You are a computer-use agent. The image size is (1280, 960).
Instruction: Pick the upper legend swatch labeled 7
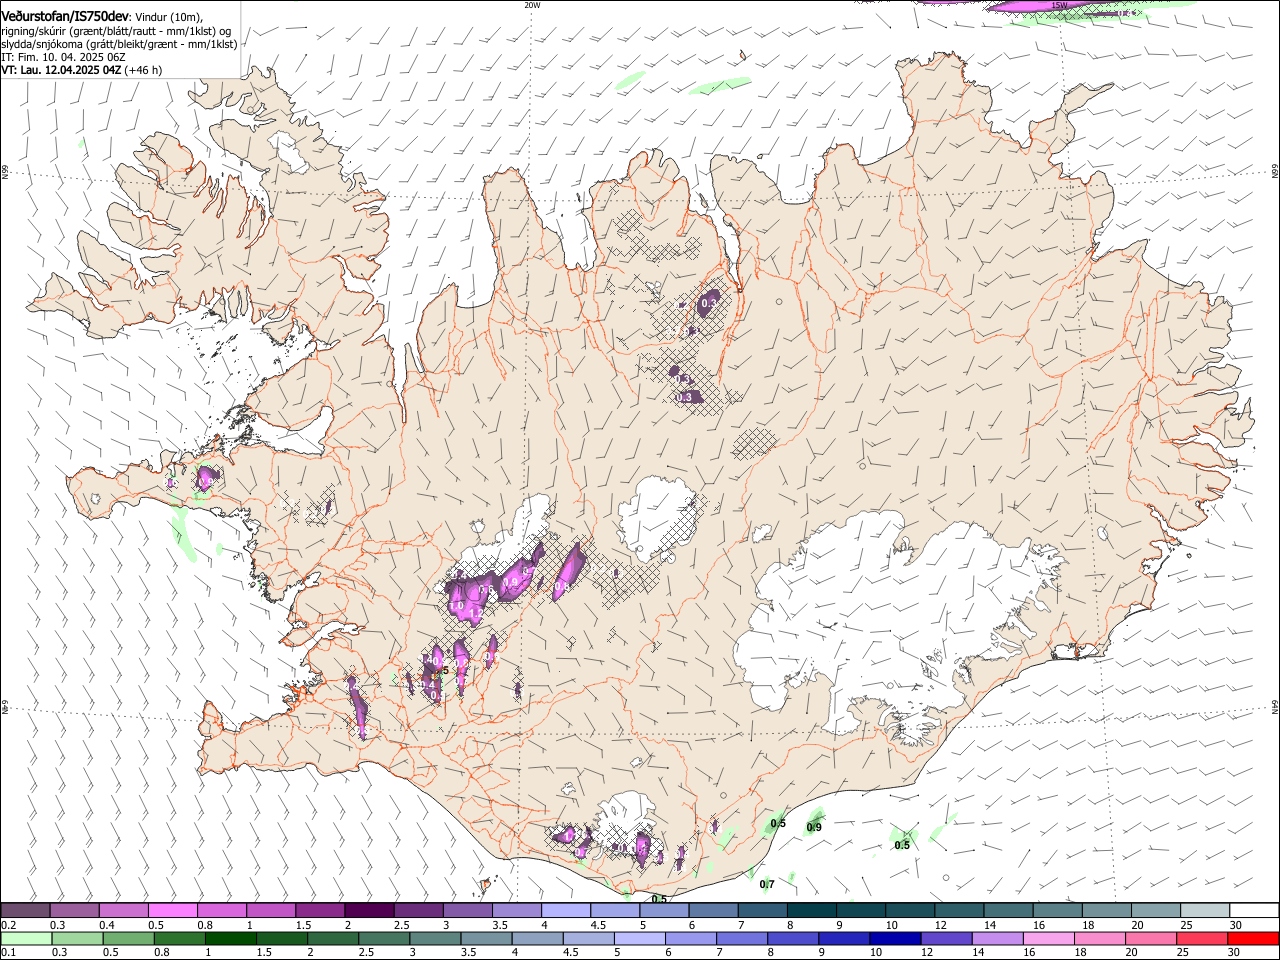tap(763, 910)
